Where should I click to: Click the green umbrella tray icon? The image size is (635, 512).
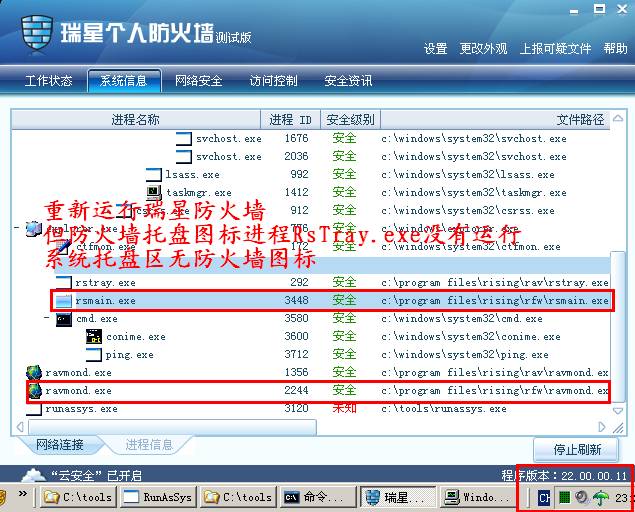pos(601,497)
